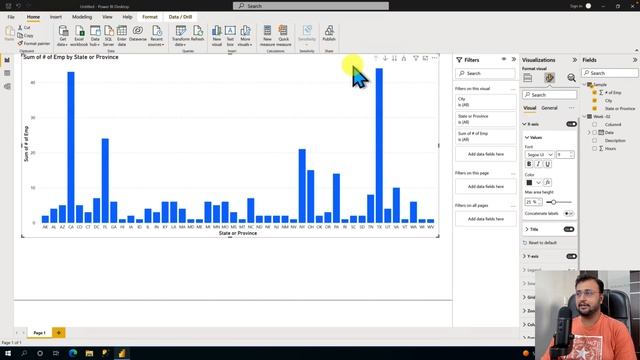
Task: Toggle the Filters pane eye icon
Action: 504,60
